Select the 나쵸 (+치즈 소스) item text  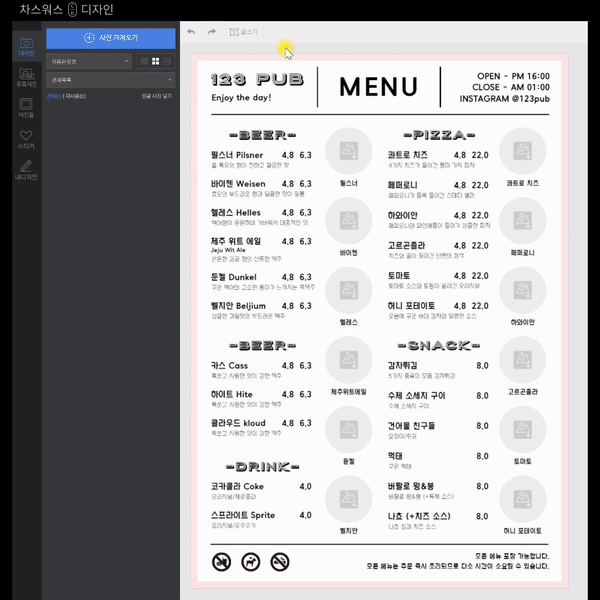[x=419, y=516]
